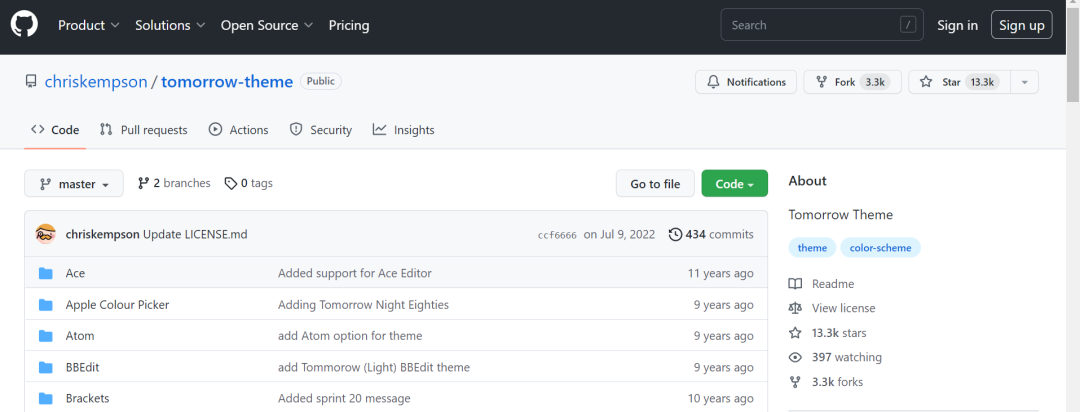
Task: Open 'add Atom option for theme' commit
Action: point(350,336)
